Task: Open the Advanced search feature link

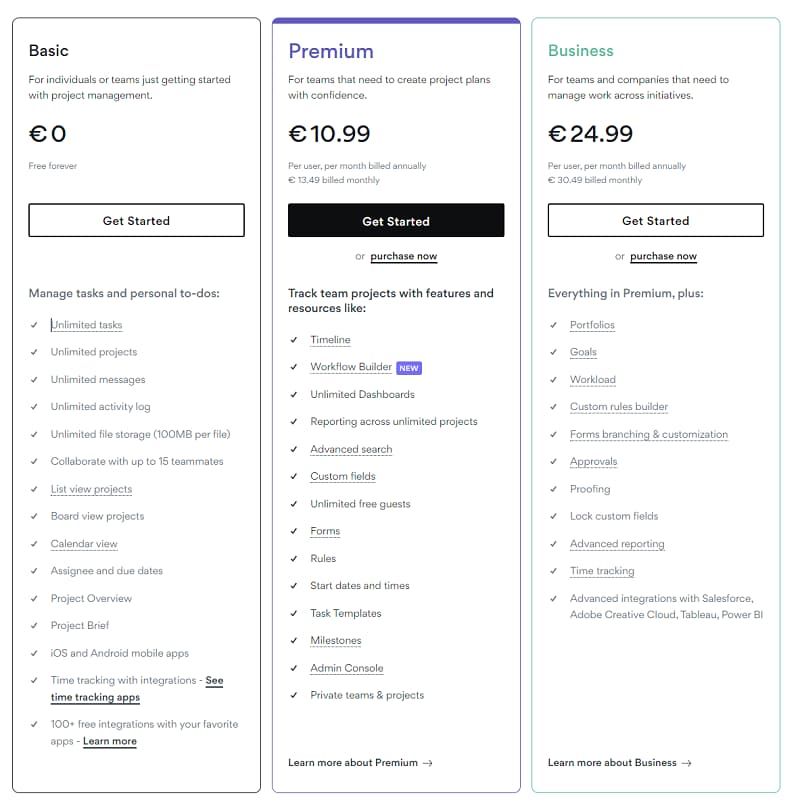Action: pos(351,449)
